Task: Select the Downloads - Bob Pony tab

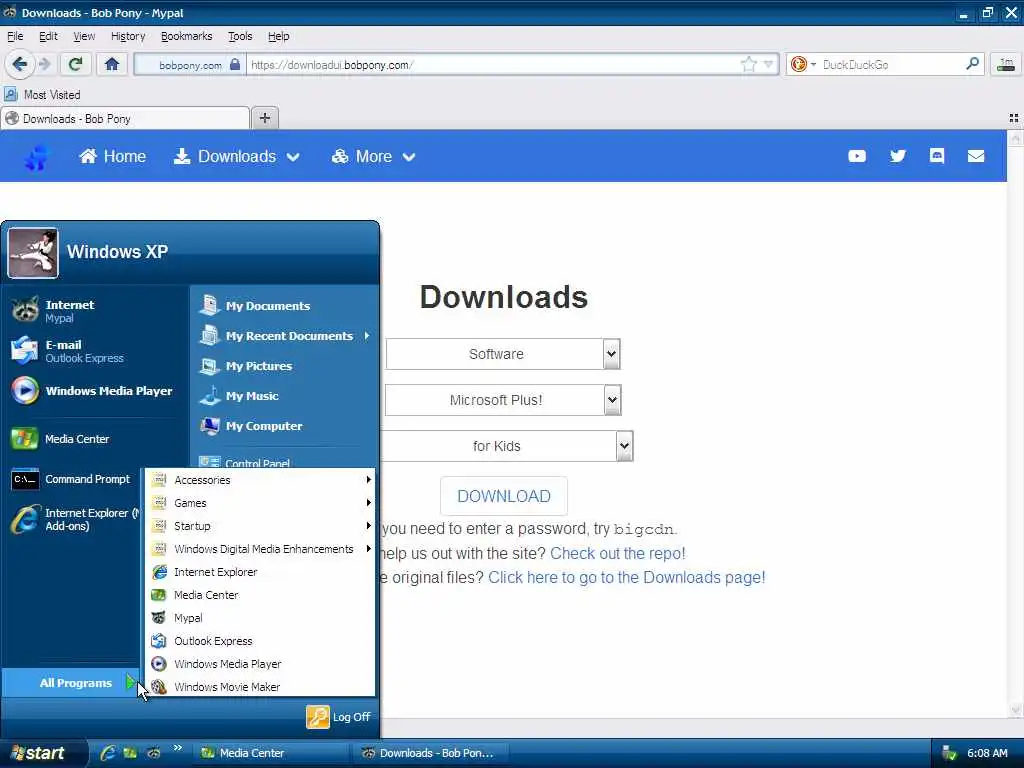Action: (x=125, y=118)
